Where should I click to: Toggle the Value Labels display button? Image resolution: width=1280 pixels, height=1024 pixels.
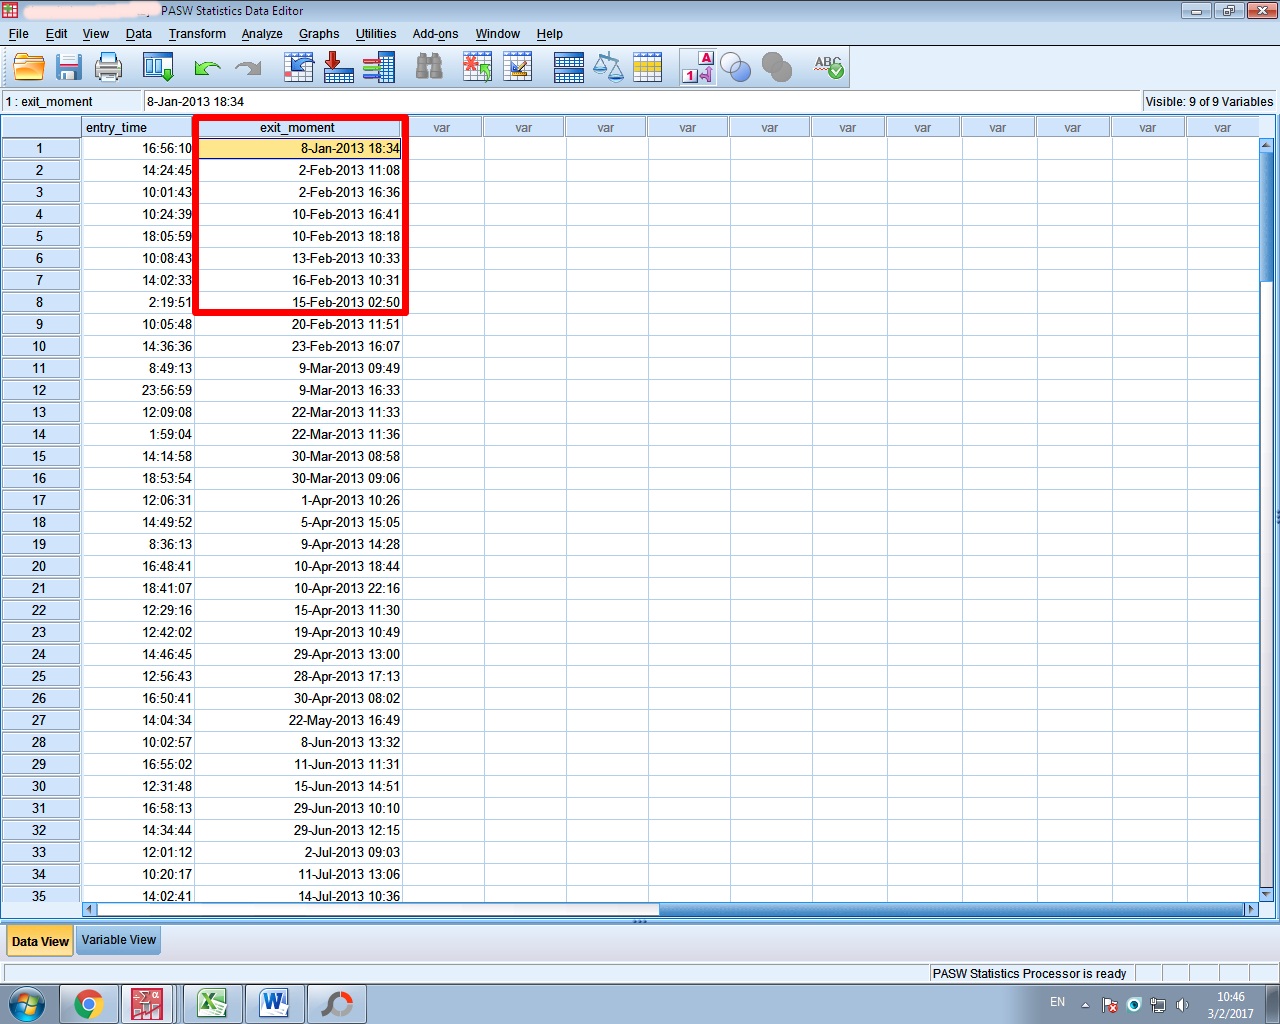[697, 68]
